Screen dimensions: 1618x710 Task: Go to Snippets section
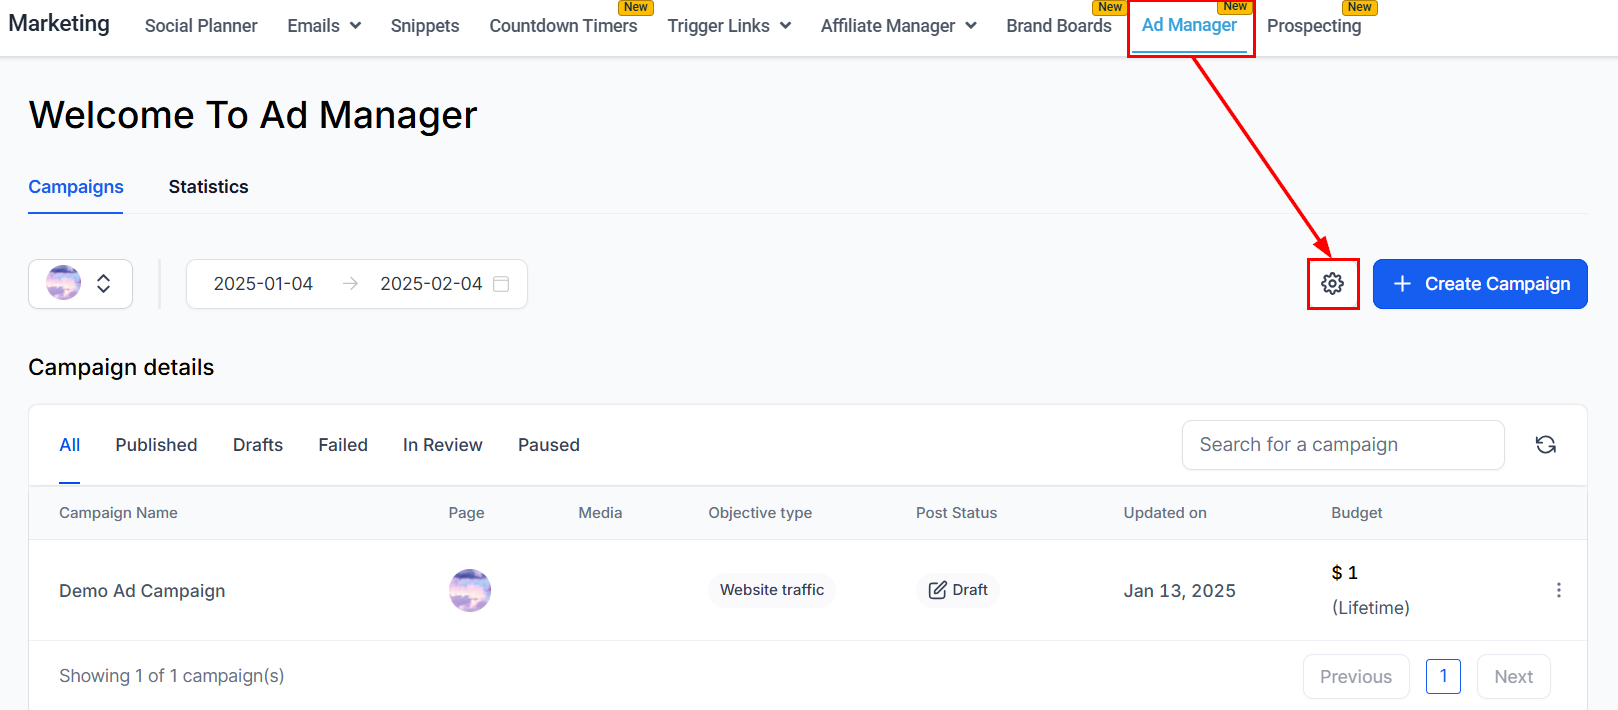pos(425,26)
